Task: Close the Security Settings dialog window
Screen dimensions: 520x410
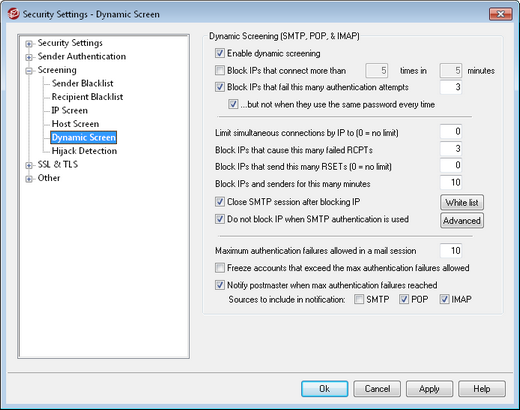Action: (501, 14)
